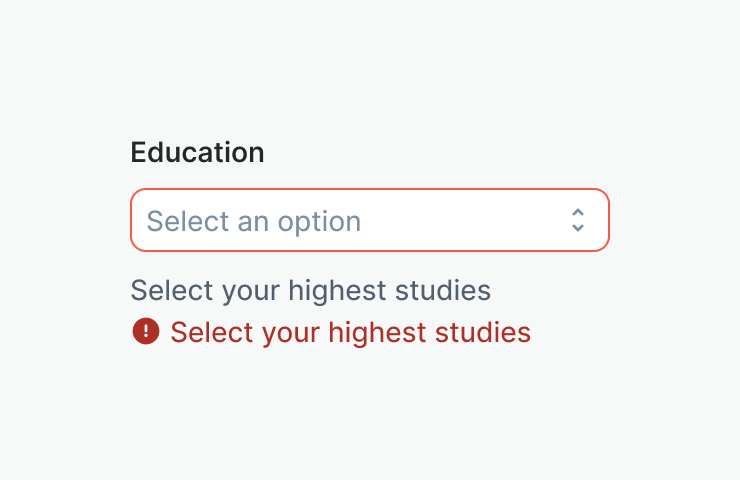This screenshot has height=480, width=740.
Task: Click the exclamation circle icon beside the error
Action: click(x=145, y=331)
